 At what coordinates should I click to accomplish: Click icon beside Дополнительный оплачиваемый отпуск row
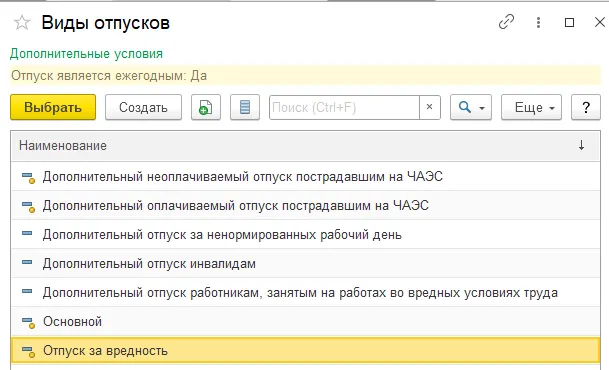pos(28,207)
